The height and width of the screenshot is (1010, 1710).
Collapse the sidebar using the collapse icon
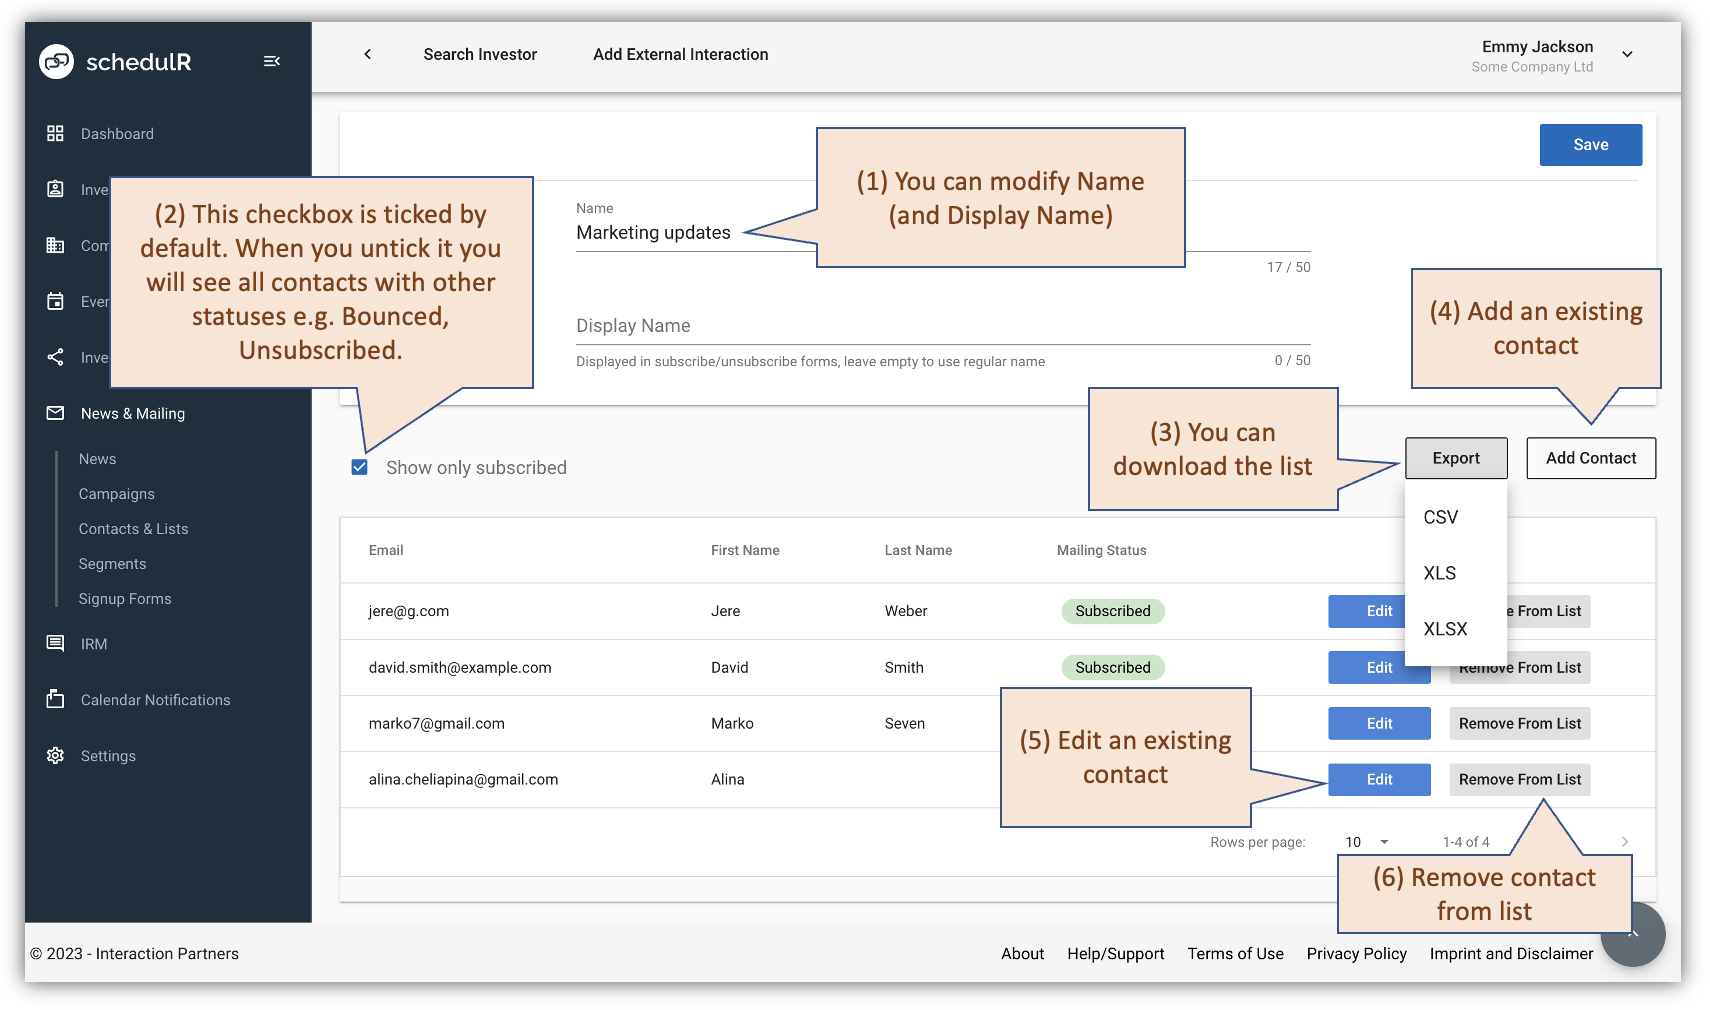point(271,61)
